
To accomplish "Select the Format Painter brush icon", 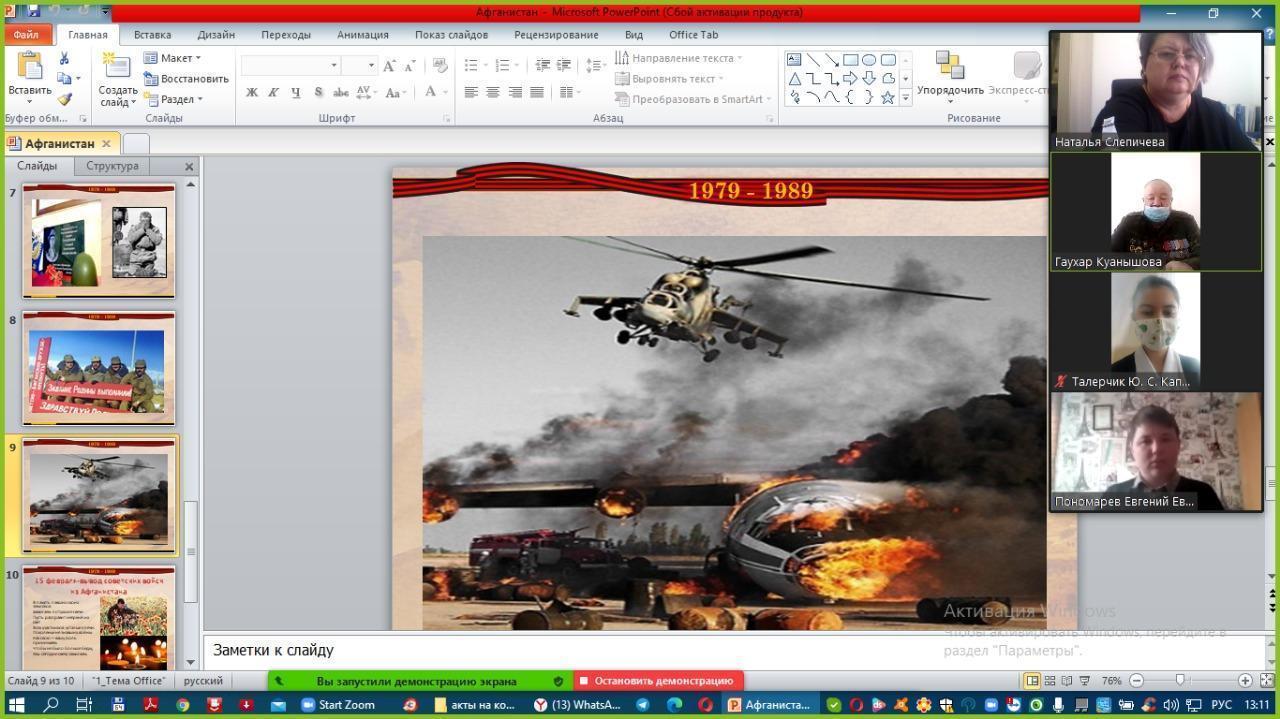I will pyautogui.click(x=64, y=99).
